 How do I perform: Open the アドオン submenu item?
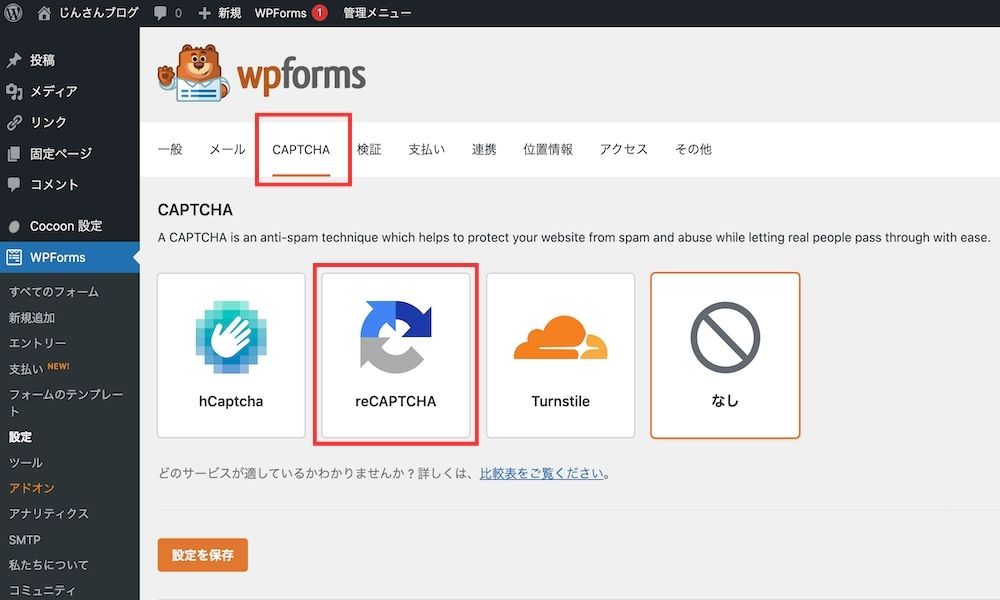pyautogui.click(x=32, y=488)
